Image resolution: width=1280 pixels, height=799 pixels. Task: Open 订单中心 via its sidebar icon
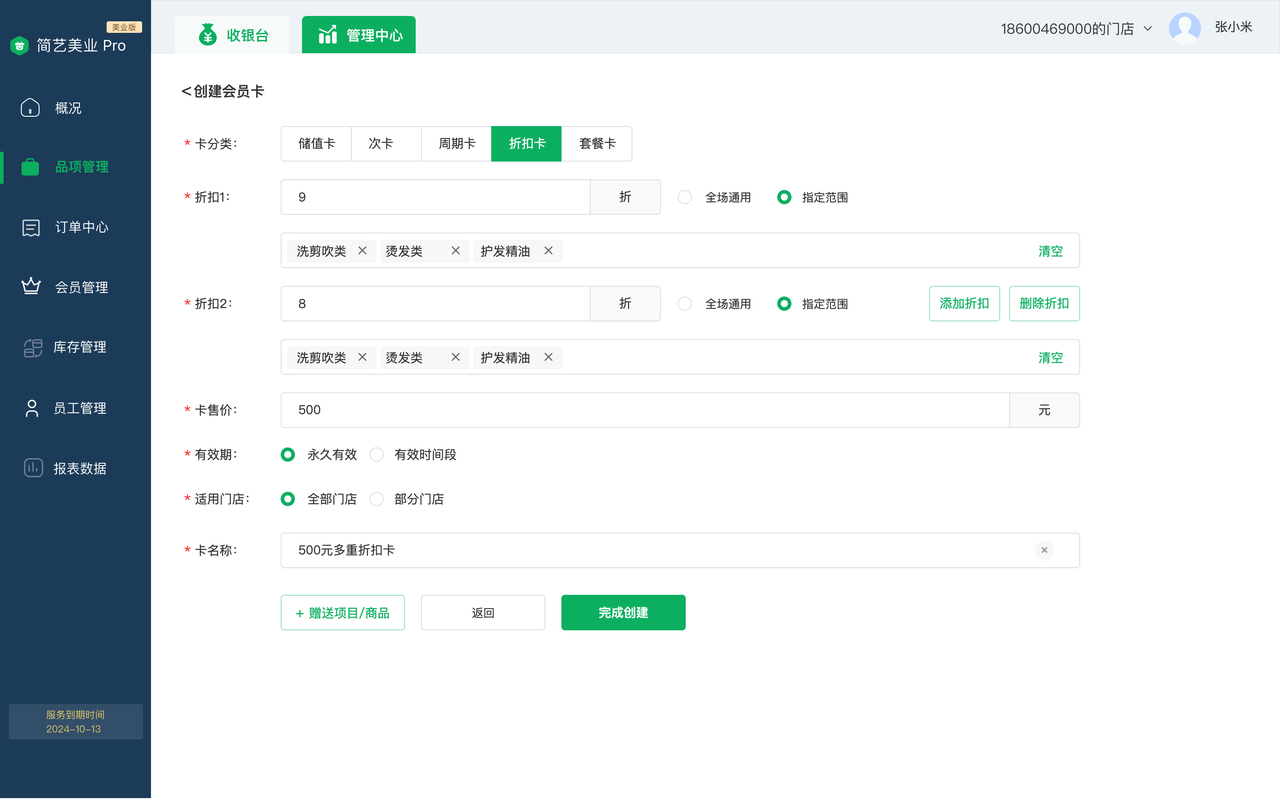pos(31,228)
